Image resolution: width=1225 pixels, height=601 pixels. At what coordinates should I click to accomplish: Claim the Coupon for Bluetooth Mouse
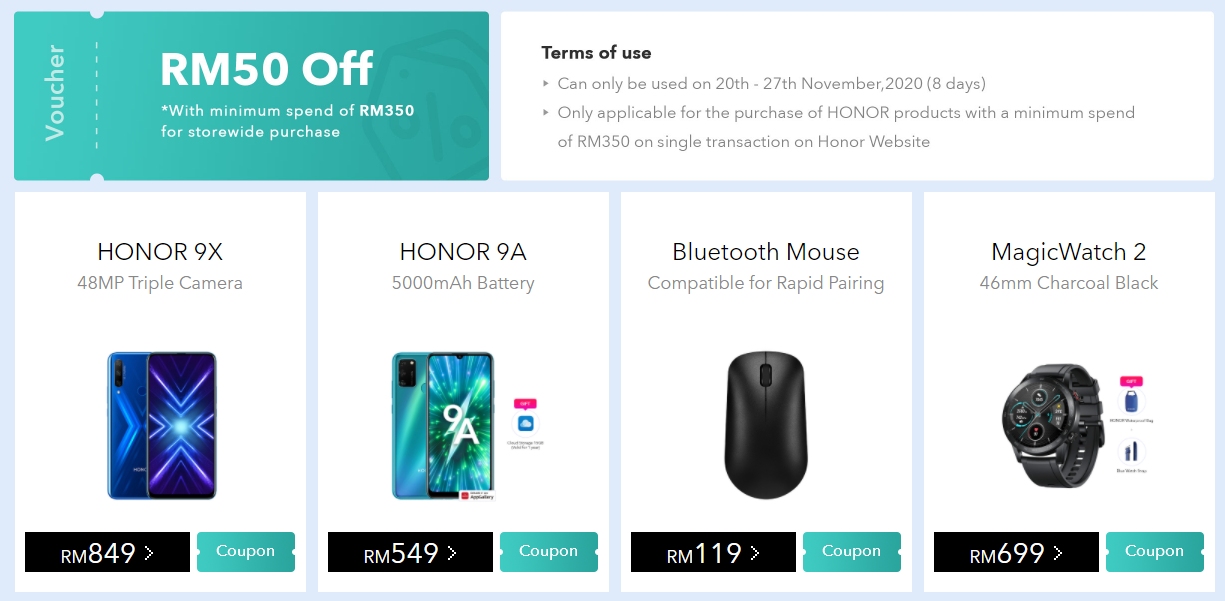(852, 552)
